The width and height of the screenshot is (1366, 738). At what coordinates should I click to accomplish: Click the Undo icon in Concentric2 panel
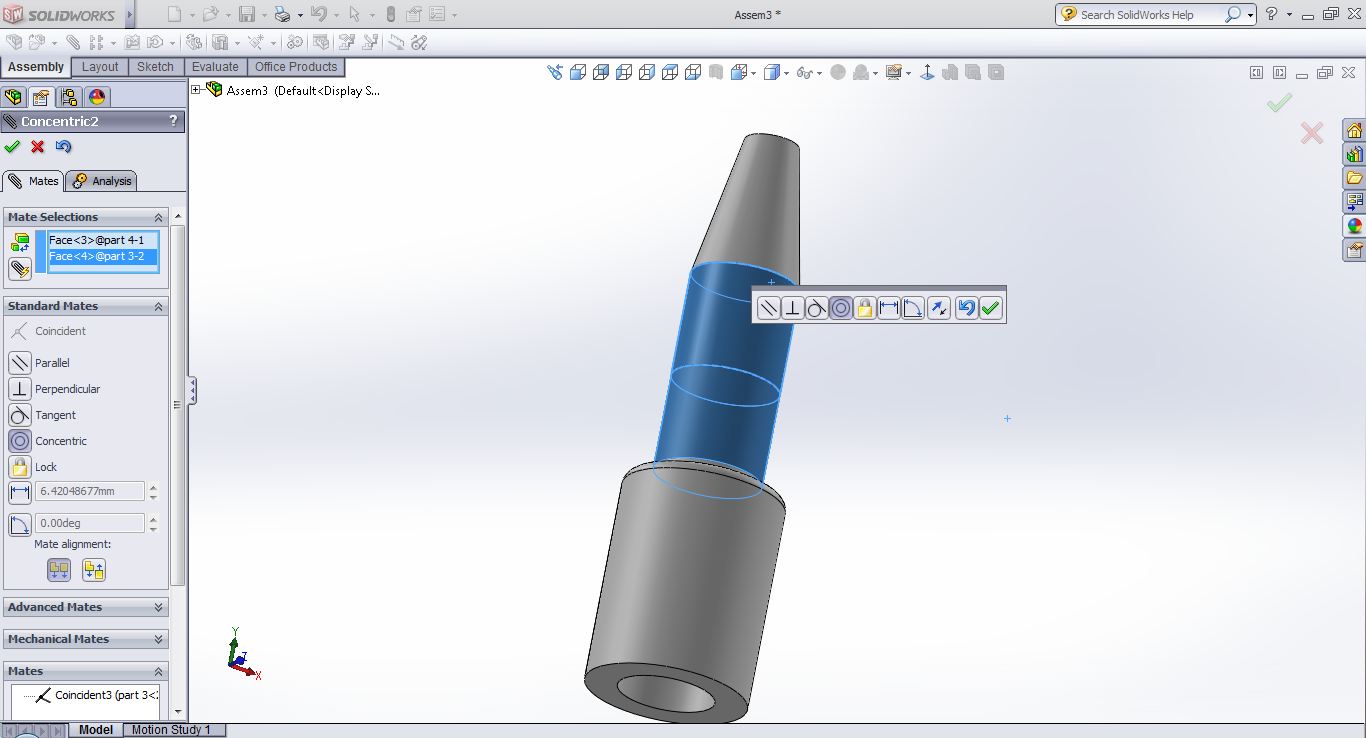click(x=64, y=147)
